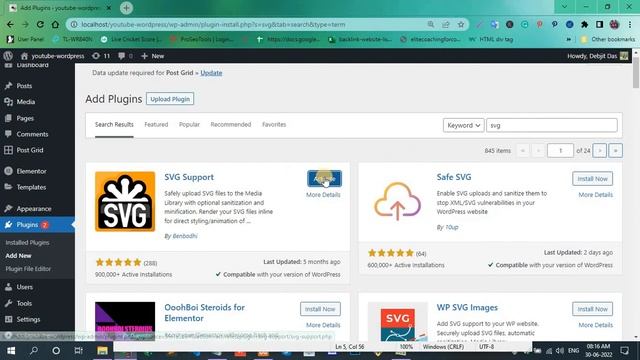
Task: Select Add New plugin submenu
Action: click(x=18, y=256)
